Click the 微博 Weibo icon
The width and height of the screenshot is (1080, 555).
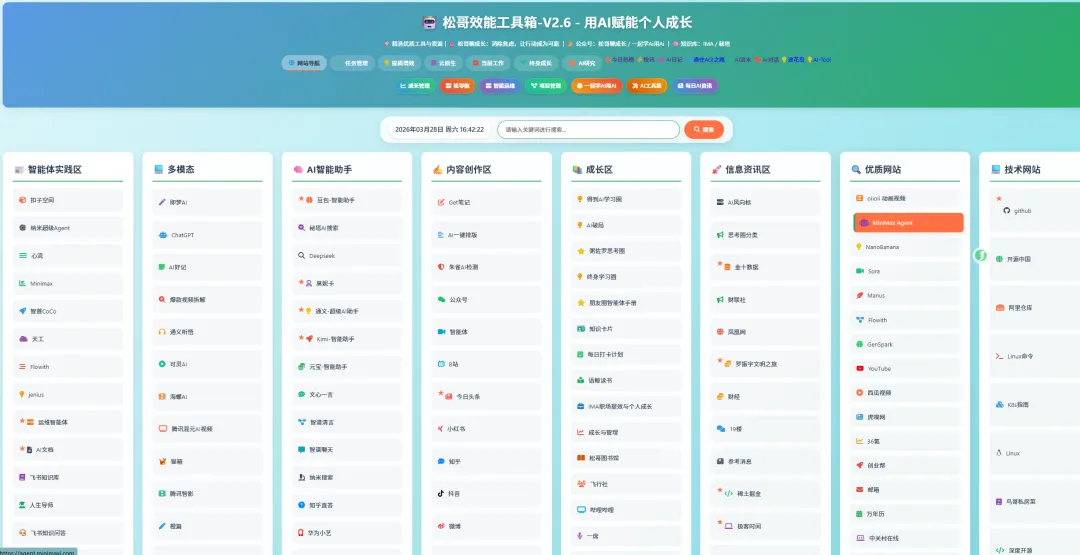pyautogui.click(x=442, y=525)
